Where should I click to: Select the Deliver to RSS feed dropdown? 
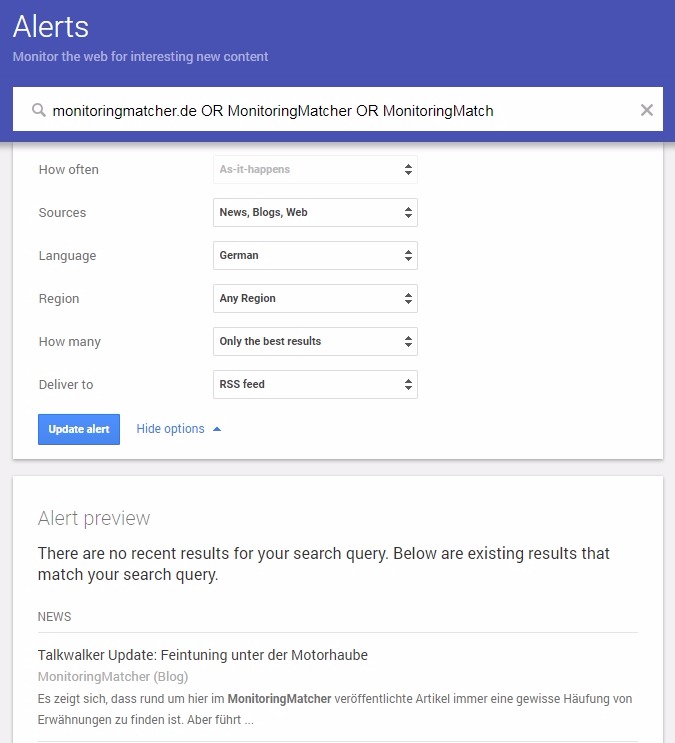click(315, 385)
